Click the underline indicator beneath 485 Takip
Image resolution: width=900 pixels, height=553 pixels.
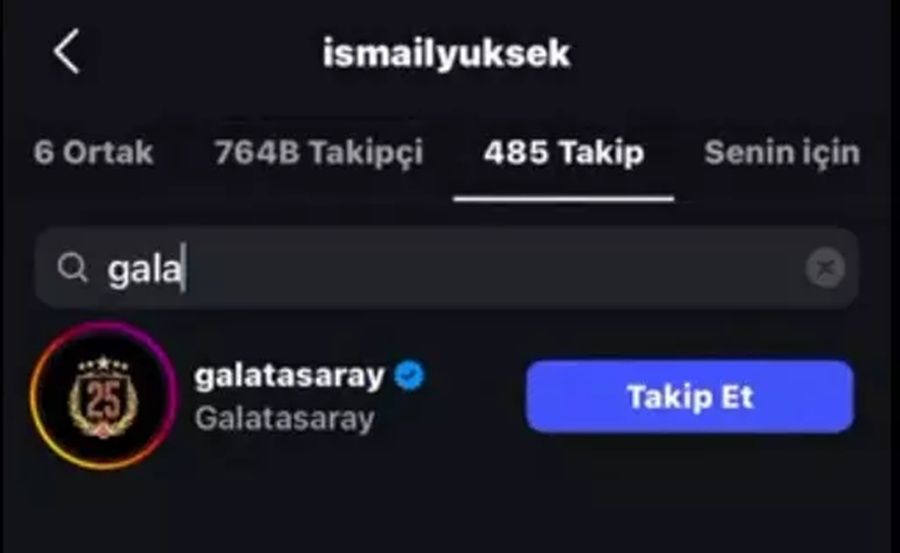coord(564,199)
